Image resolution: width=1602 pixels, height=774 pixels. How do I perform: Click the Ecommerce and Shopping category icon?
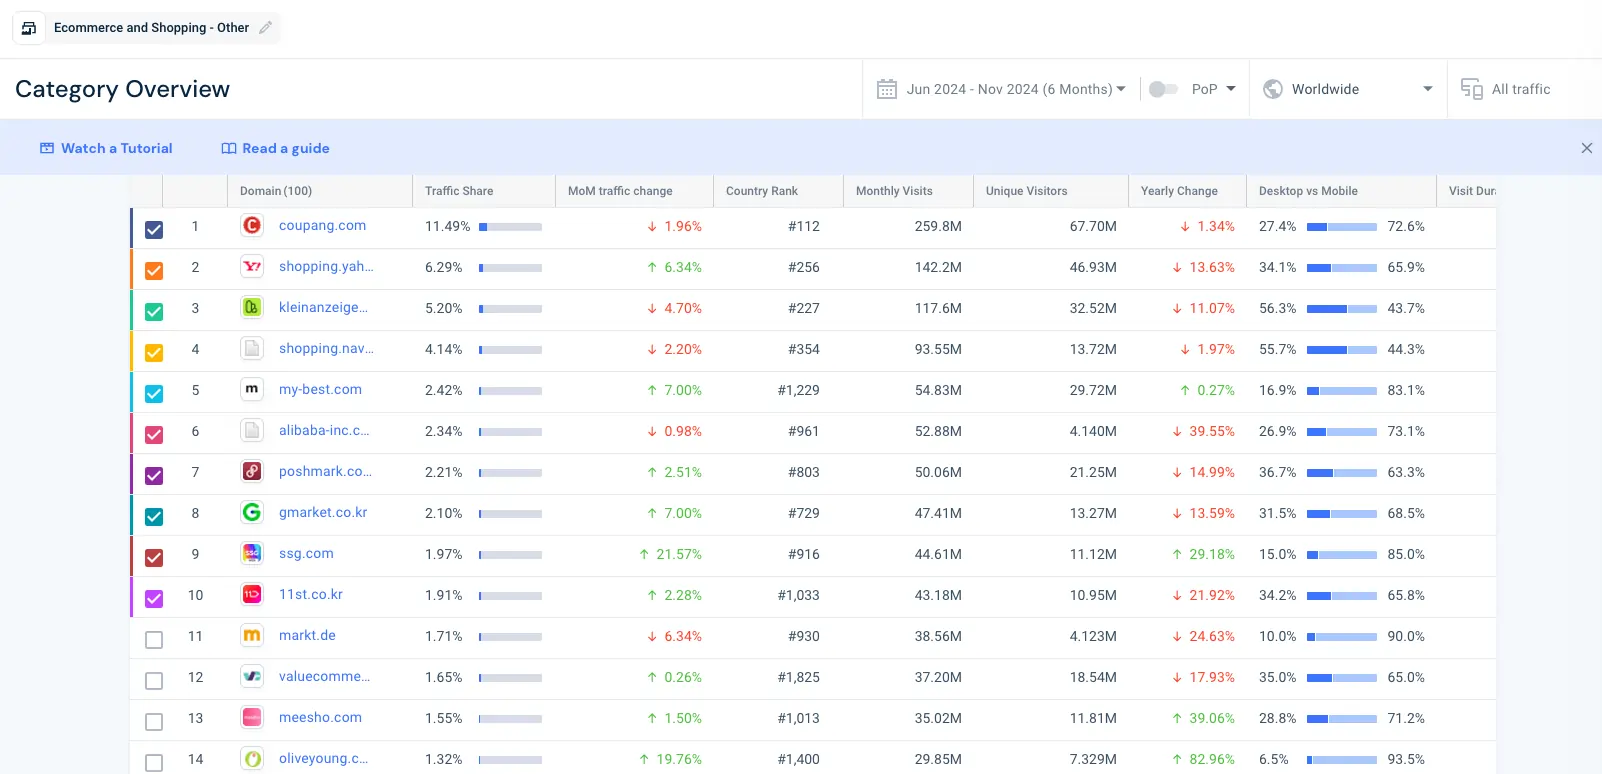[29, 28]
